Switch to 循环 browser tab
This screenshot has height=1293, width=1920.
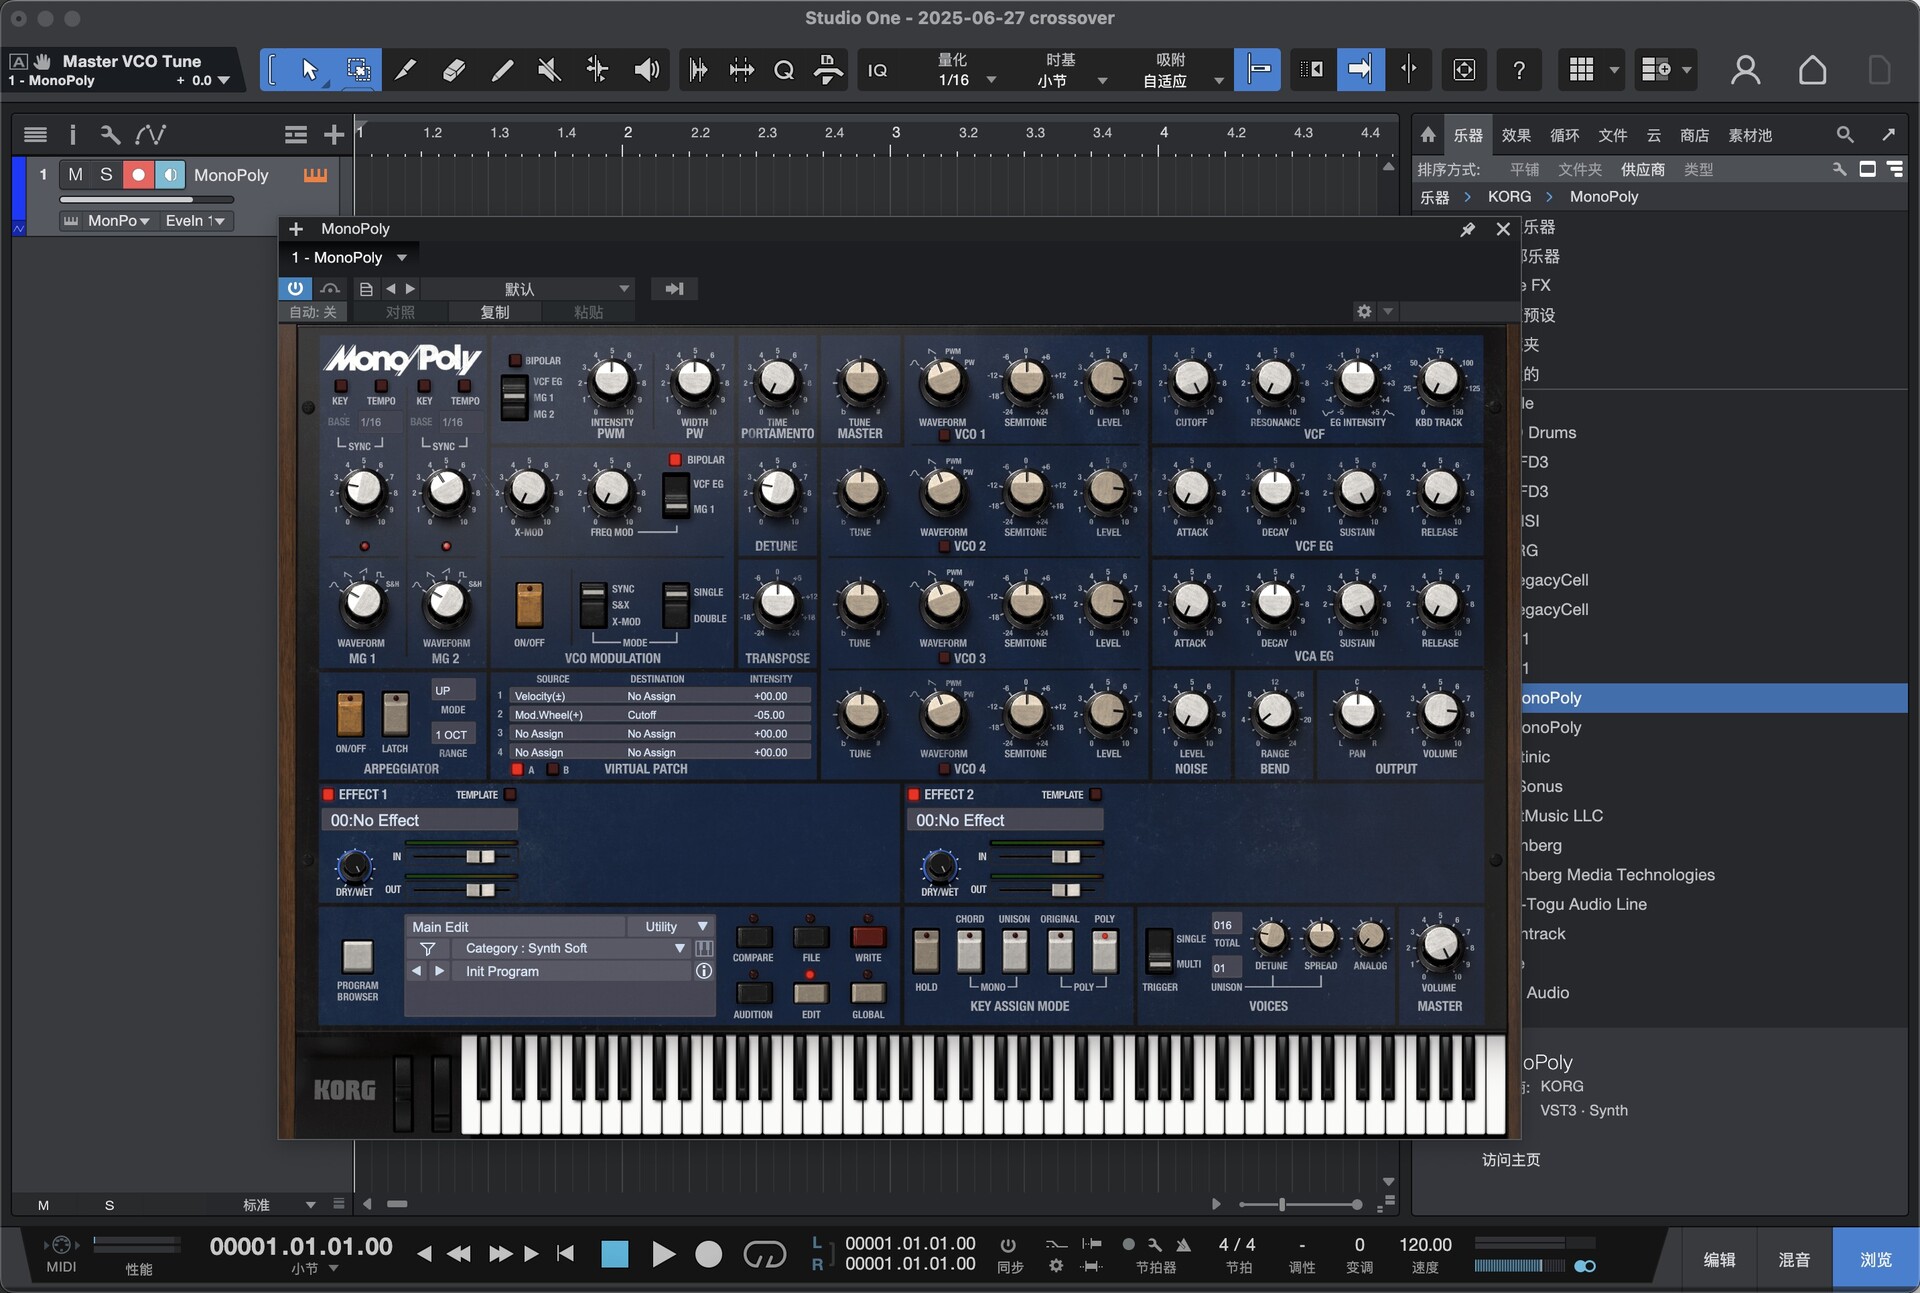(1565, 135)
